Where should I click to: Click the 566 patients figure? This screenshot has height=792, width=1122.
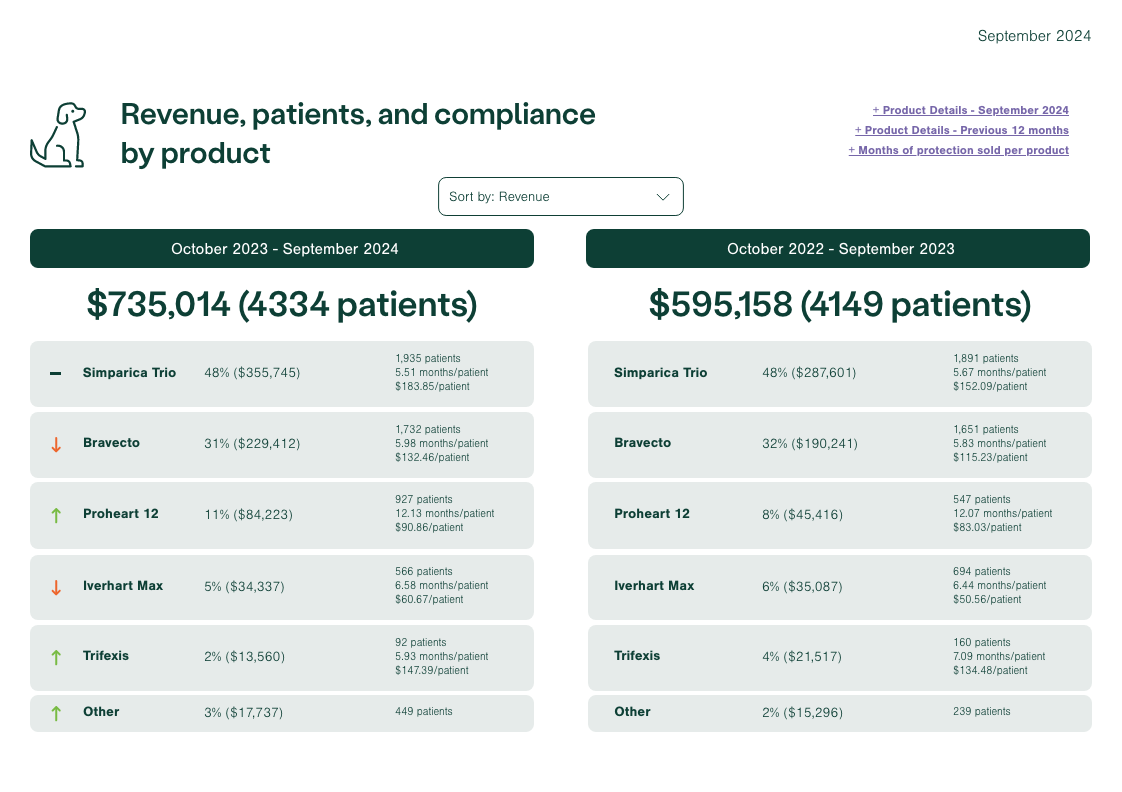(424, 572)
